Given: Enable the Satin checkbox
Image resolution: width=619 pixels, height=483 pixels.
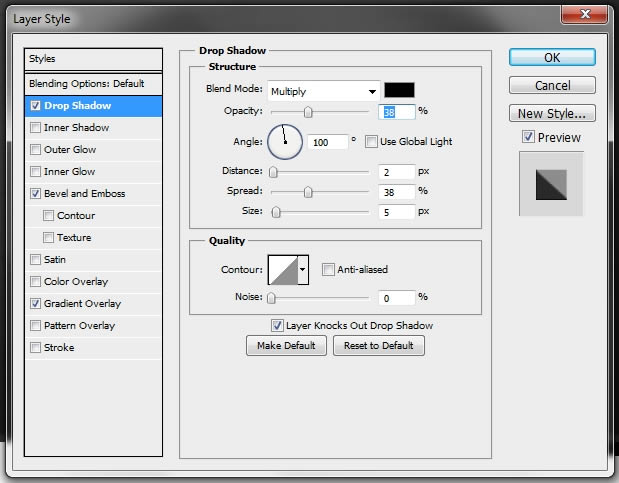Looking at the screenshot, I should (x=36, y=259).
